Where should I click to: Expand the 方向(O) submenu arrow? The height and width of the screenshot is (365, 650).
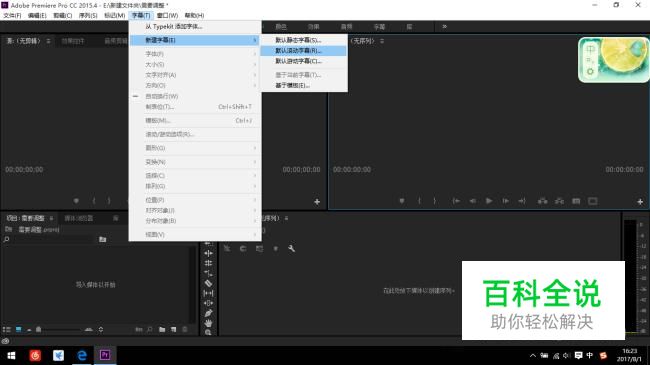point(255,85)
